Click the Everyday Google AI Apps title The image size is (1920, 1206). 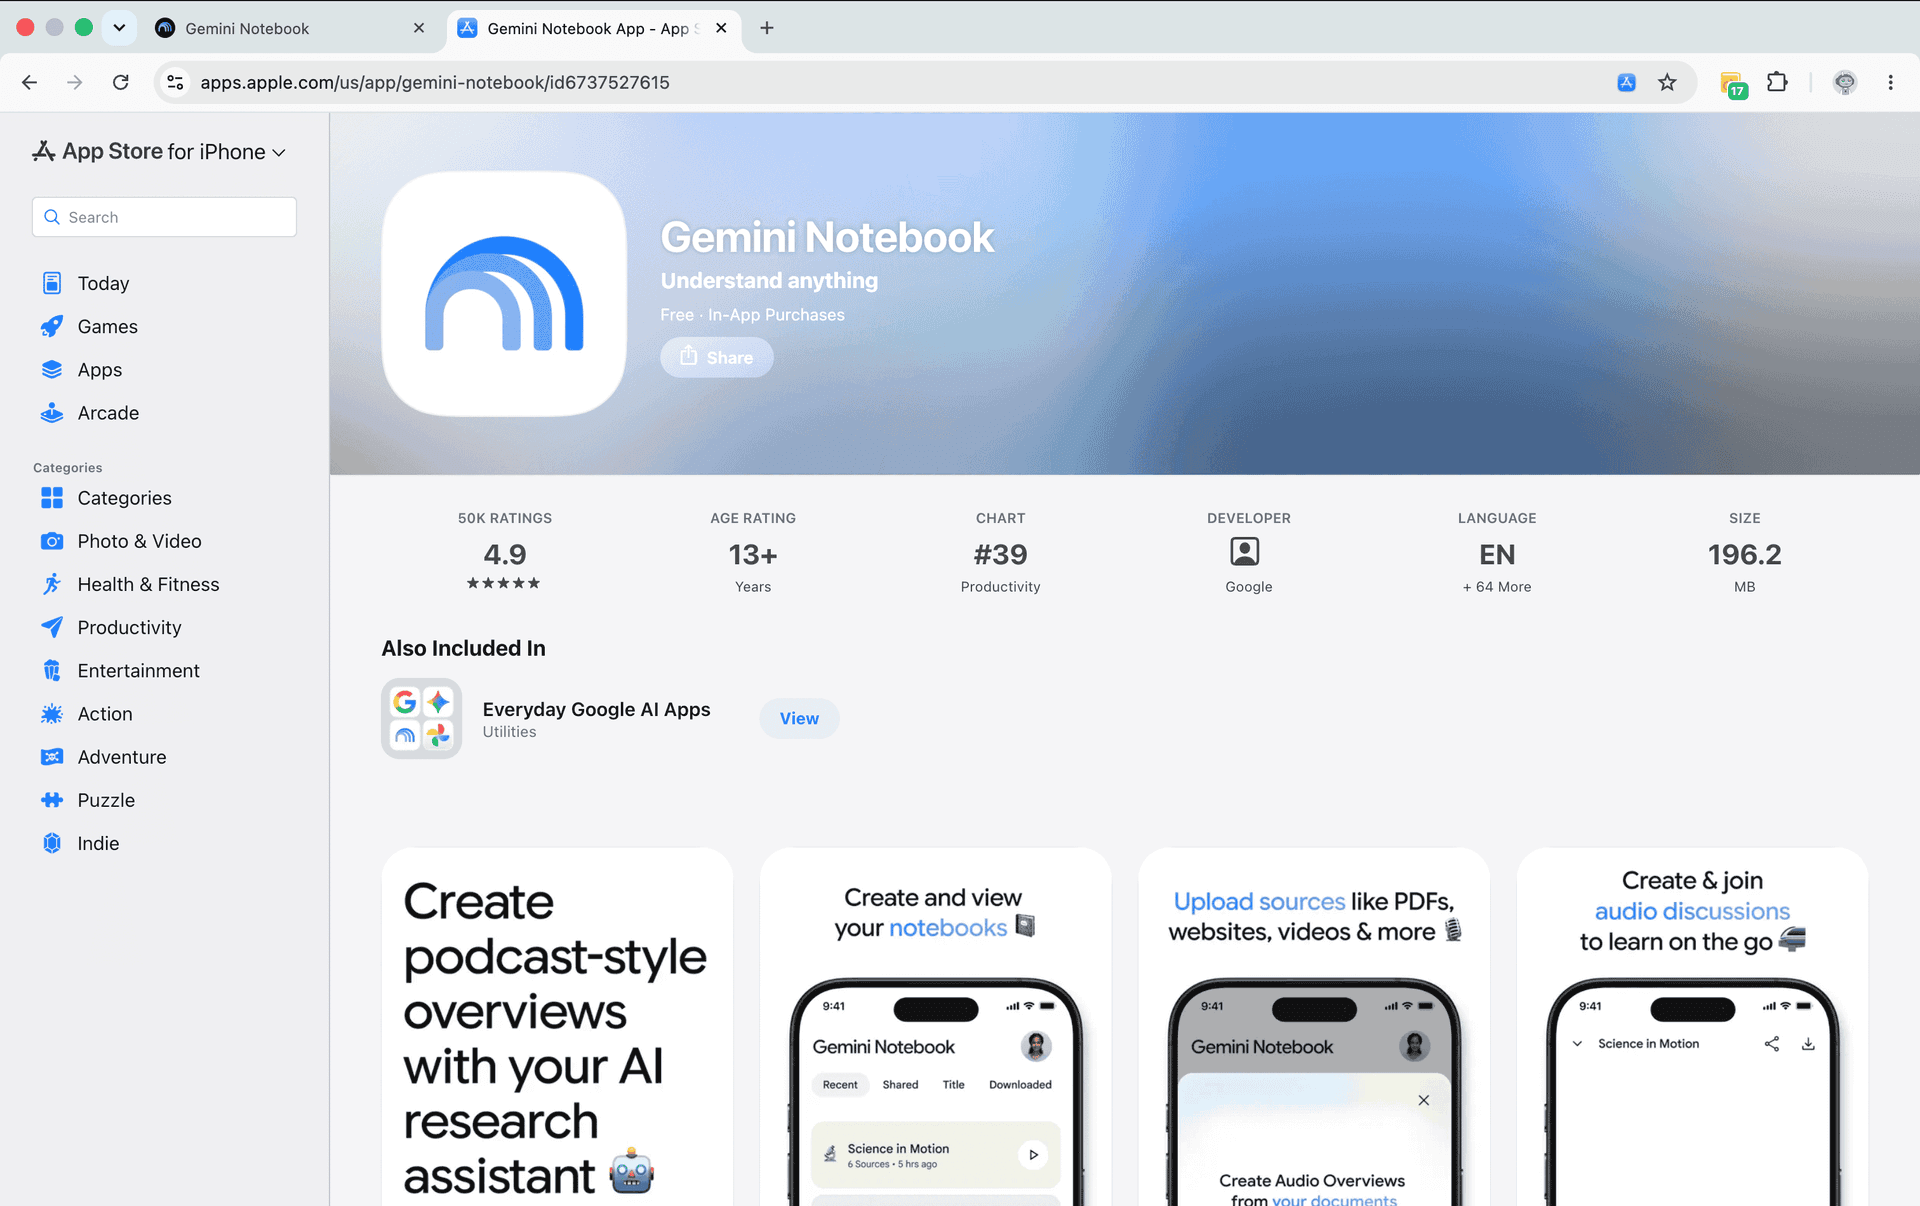click(x=596, y=709)
